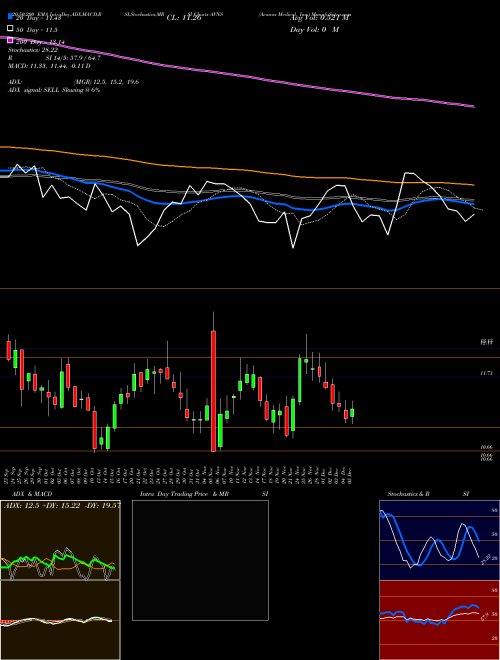Open the empty Intra Day Trading Price panel

click(x=200, y=560)
